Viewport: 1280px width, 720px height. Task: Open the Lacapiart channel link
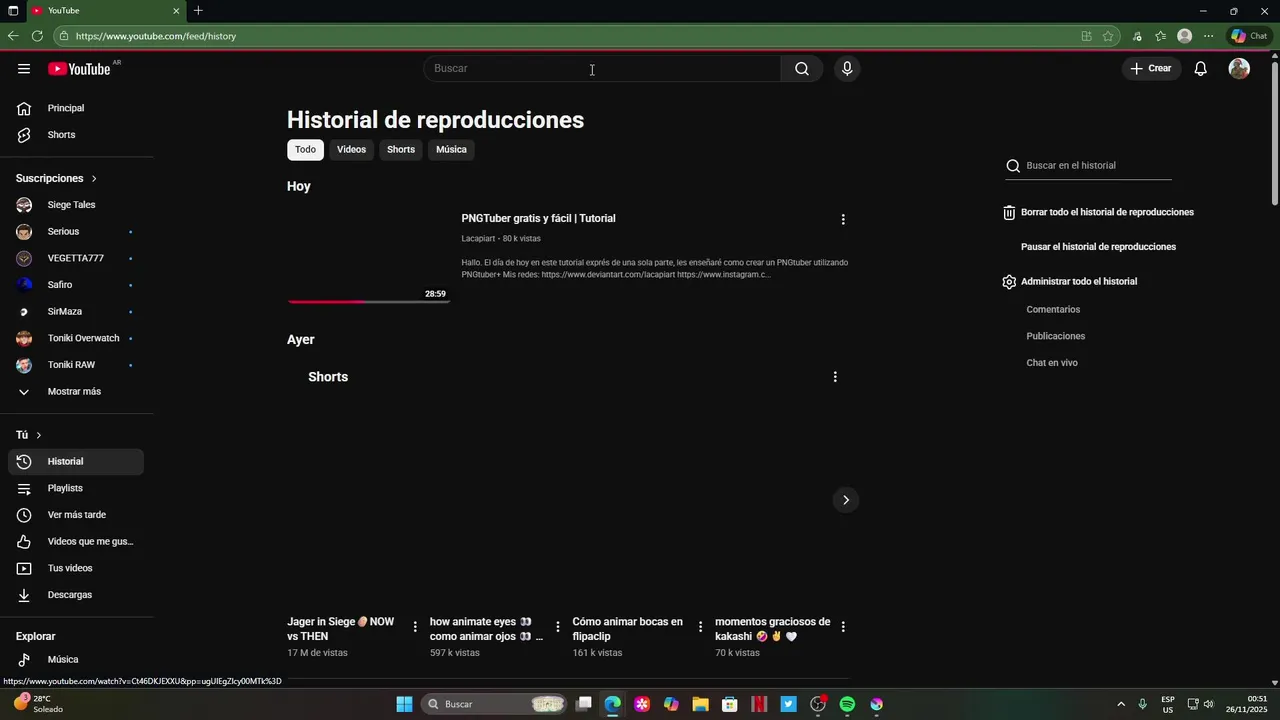coord(478,239)
